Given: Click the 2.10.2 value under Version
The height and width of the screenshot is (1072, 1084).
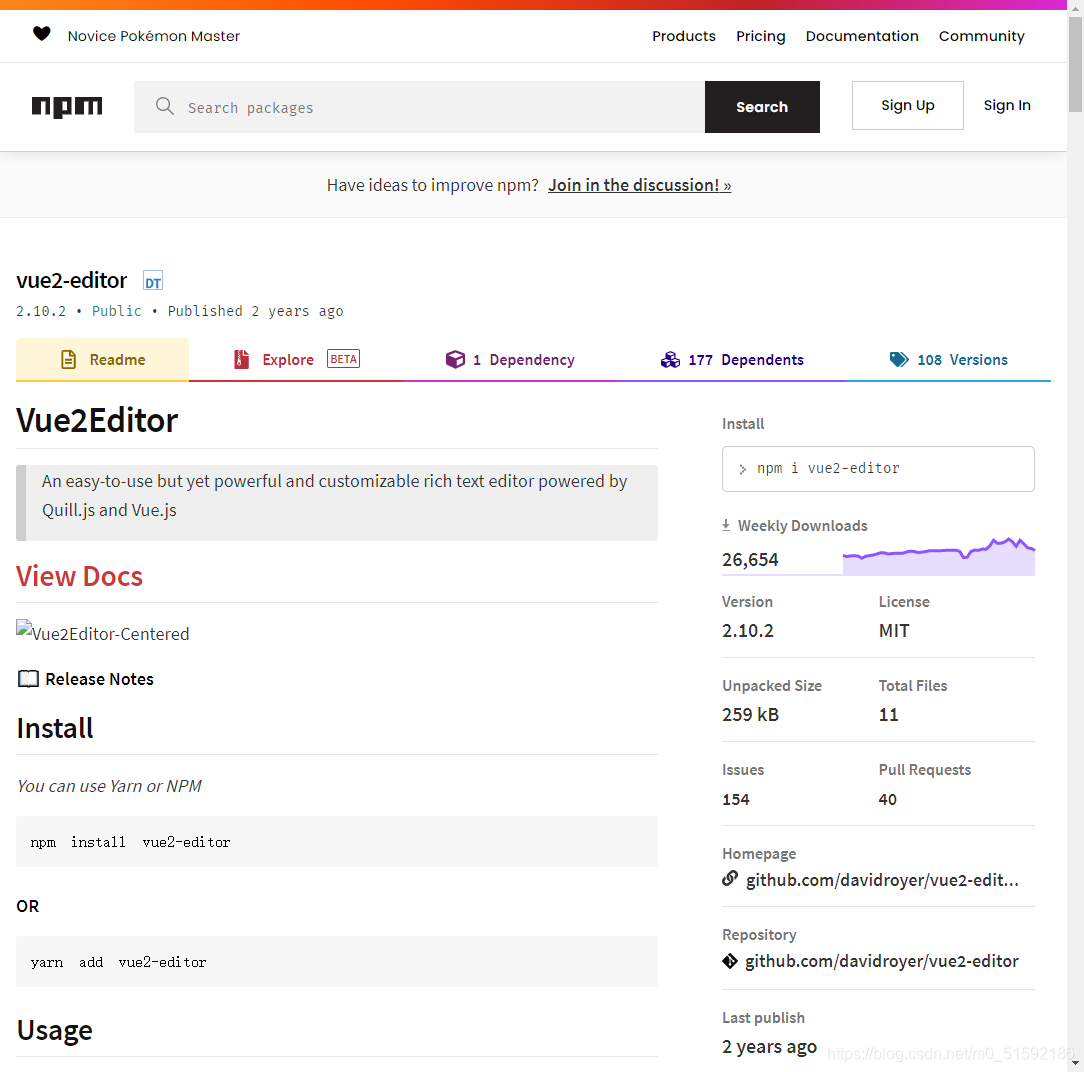Looking at the screenshot, I should pos(748,630).
